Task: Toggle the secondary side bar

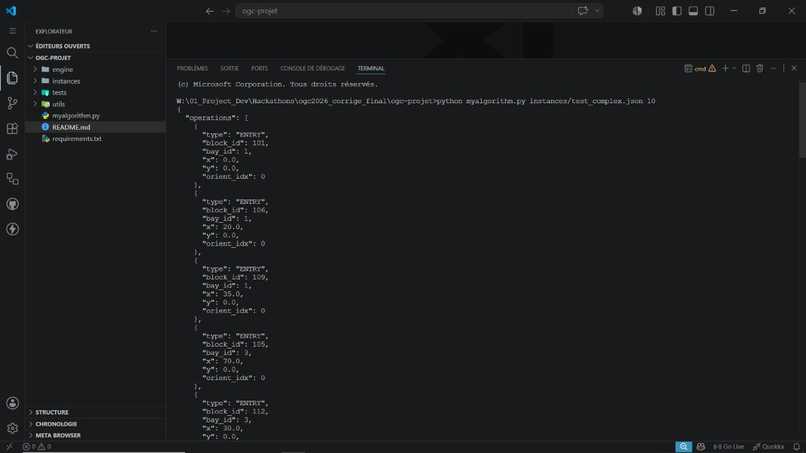Action: coord(710,11)
